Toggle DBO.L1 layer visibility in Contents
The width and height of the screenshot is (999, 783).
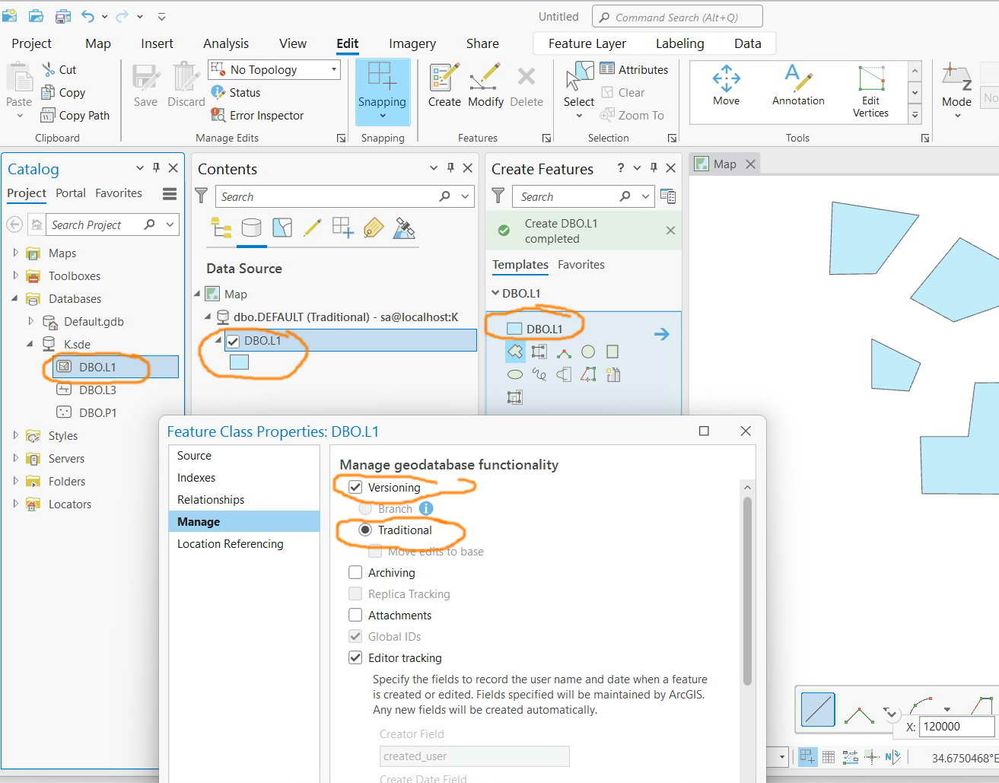tap(233, 341)
